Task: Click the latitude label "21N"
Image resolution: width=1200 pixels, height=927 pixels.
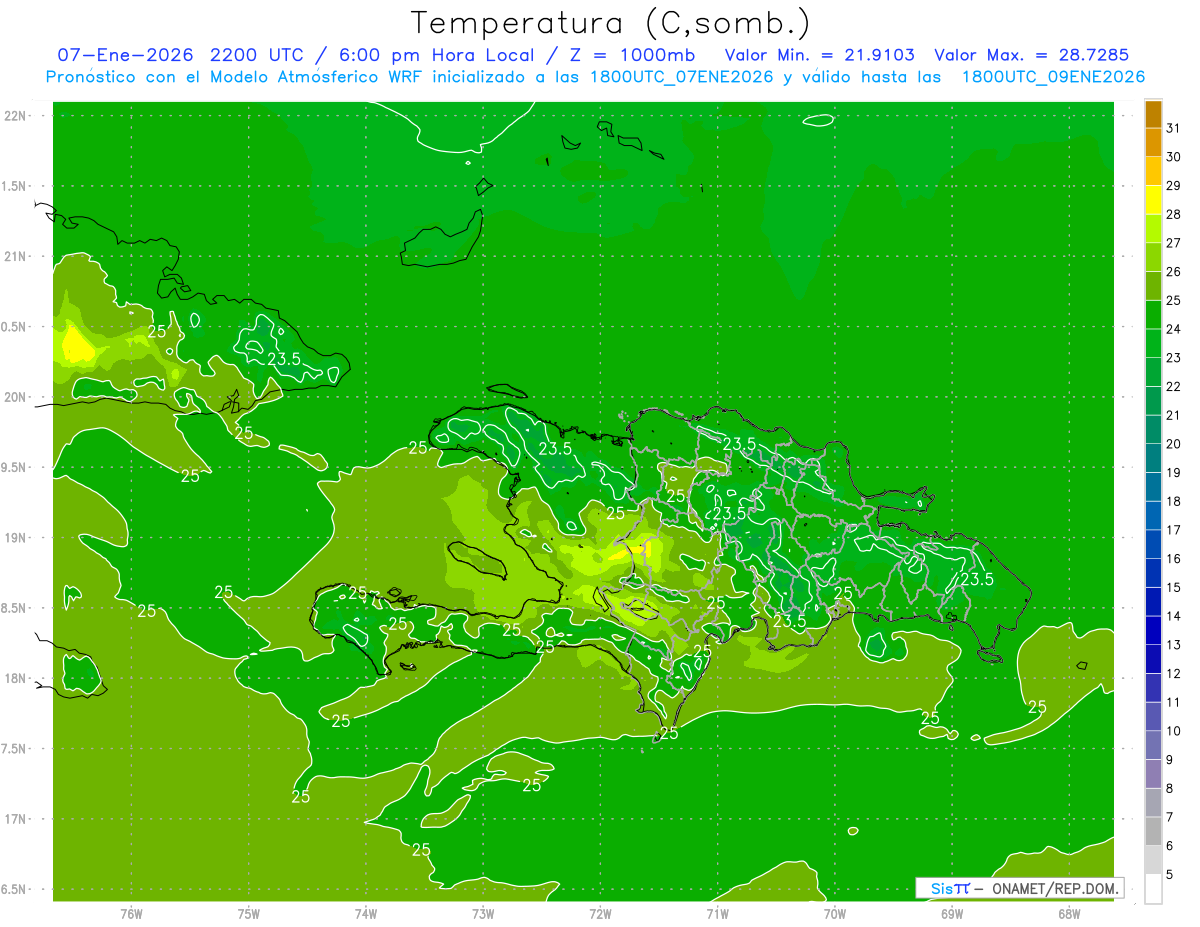Action: [16, 257]
